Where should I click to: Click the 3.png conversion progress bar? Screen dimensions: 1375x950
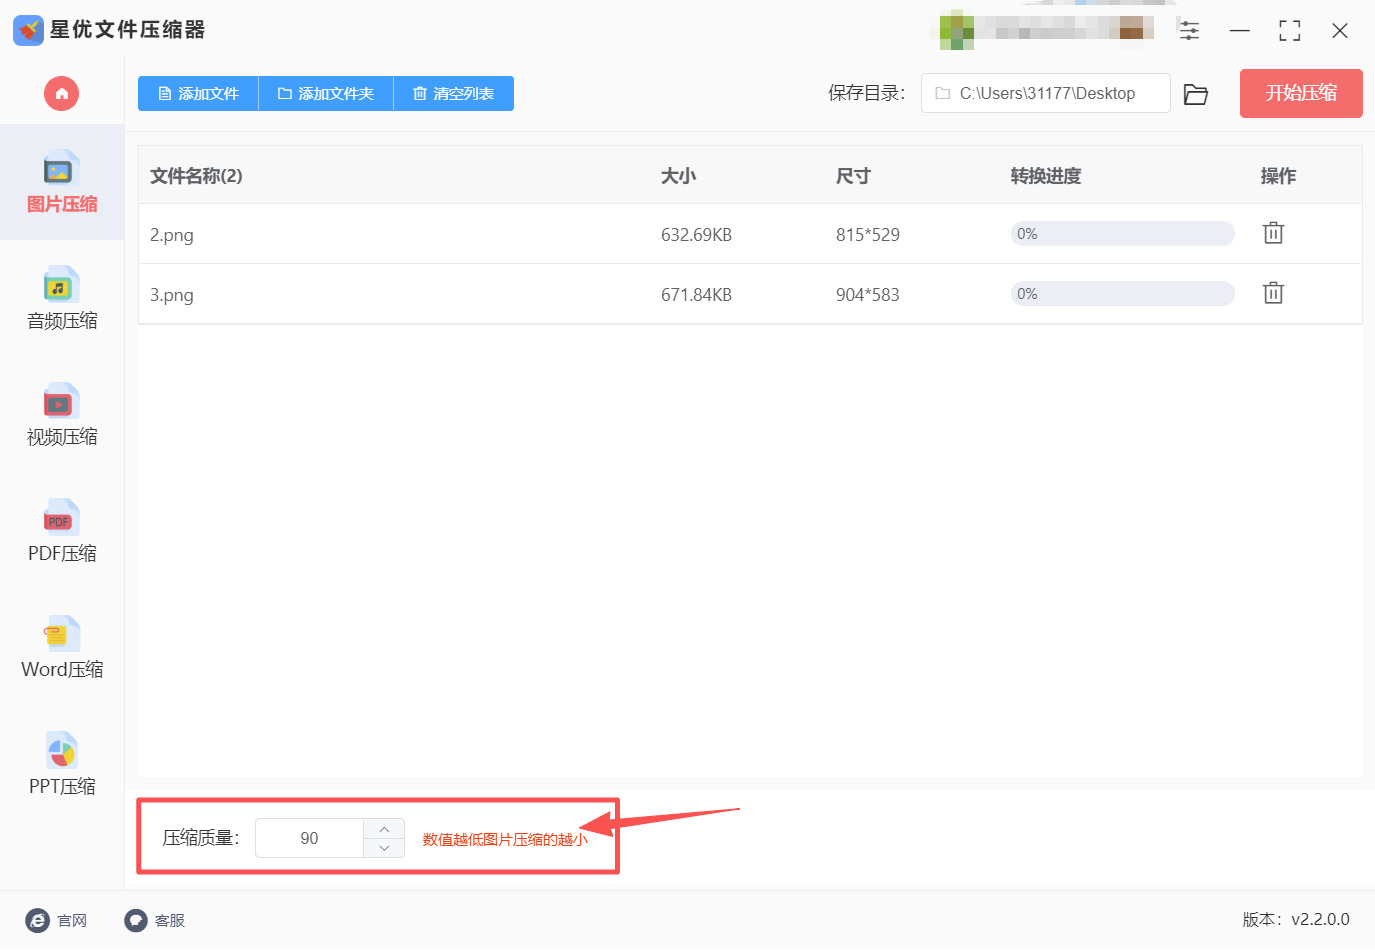[x=1123, y=294]
